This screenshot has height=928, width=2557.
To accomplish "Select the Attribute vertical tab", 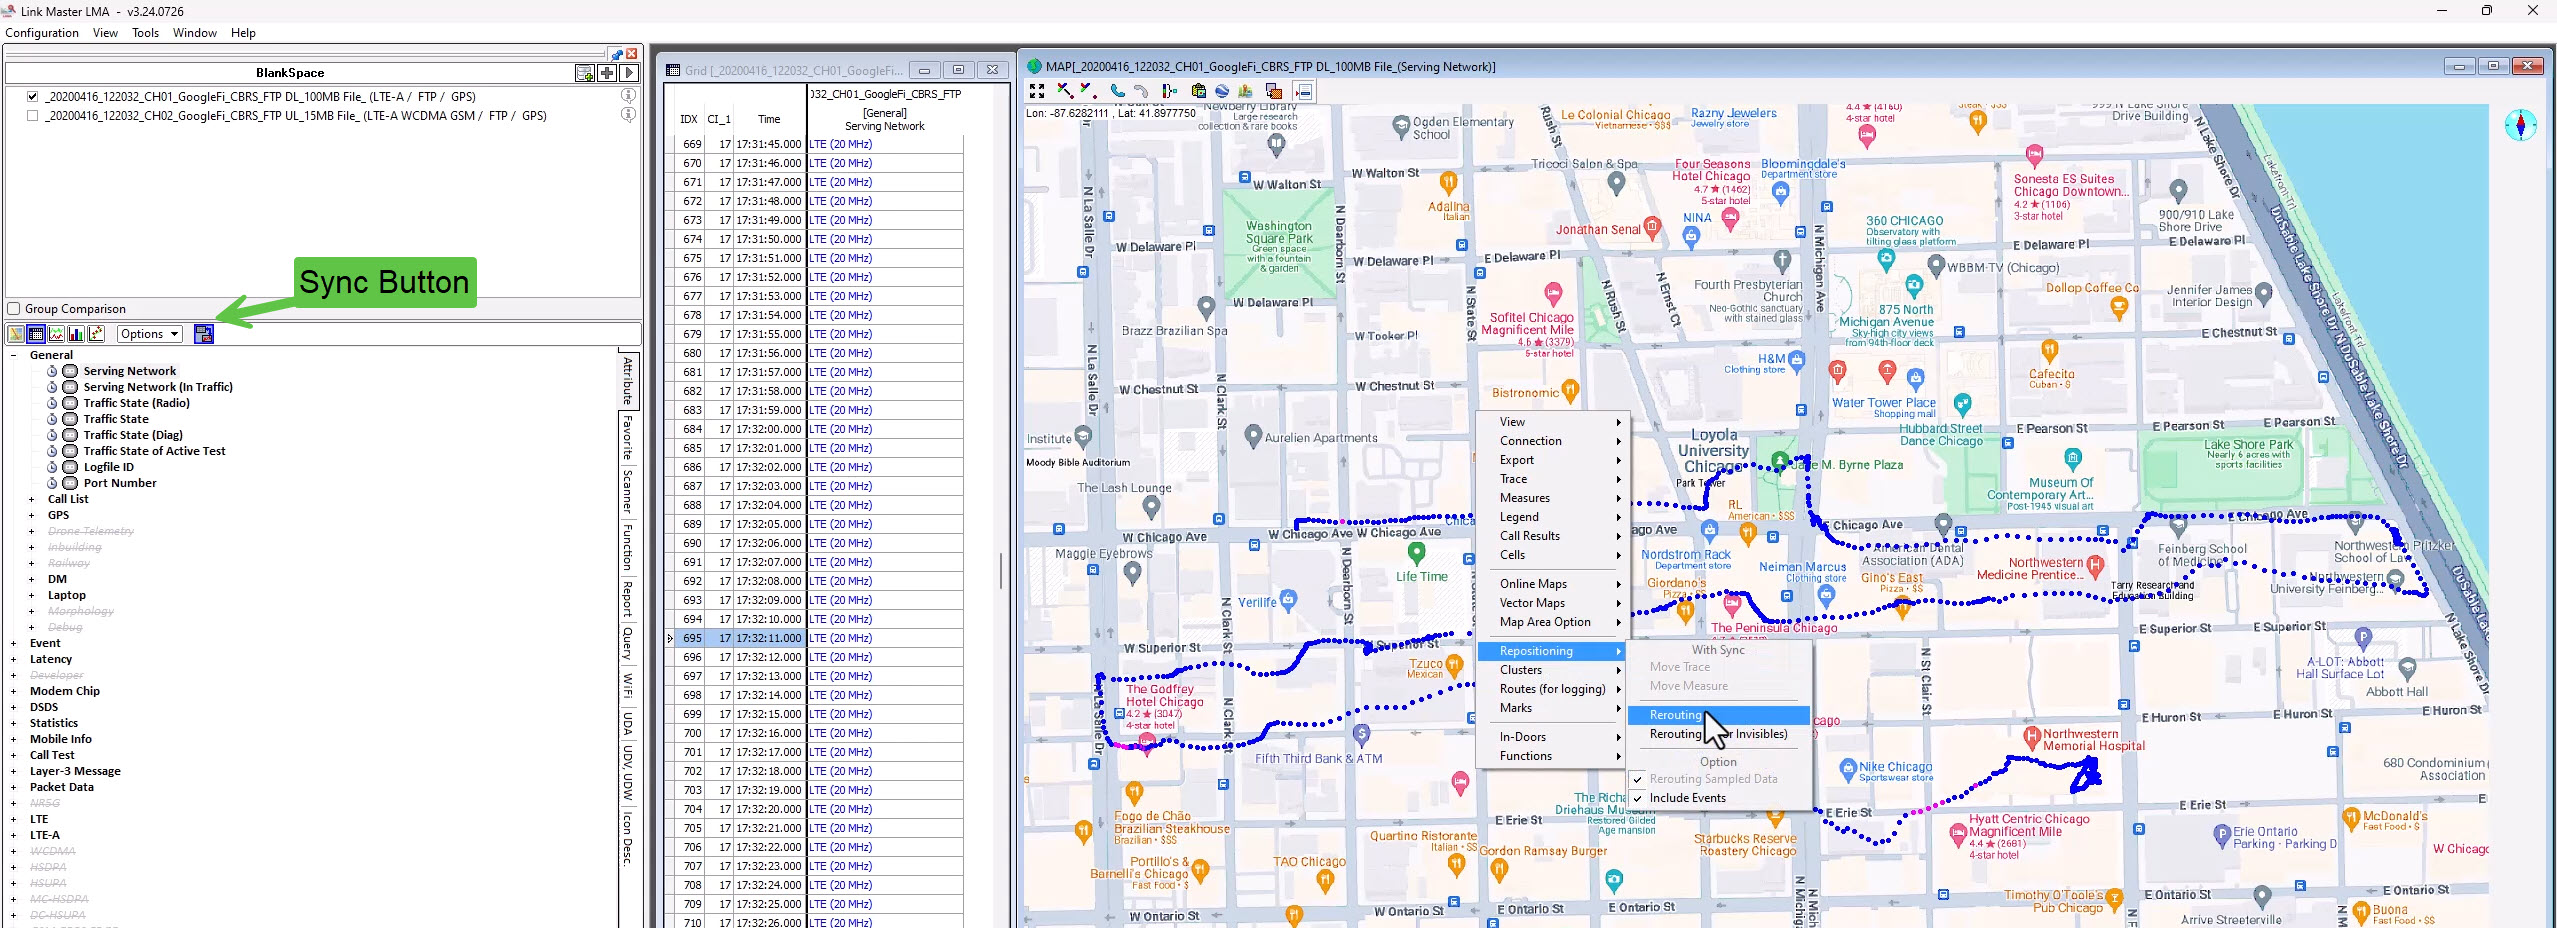I will click(x=628, y=380).
